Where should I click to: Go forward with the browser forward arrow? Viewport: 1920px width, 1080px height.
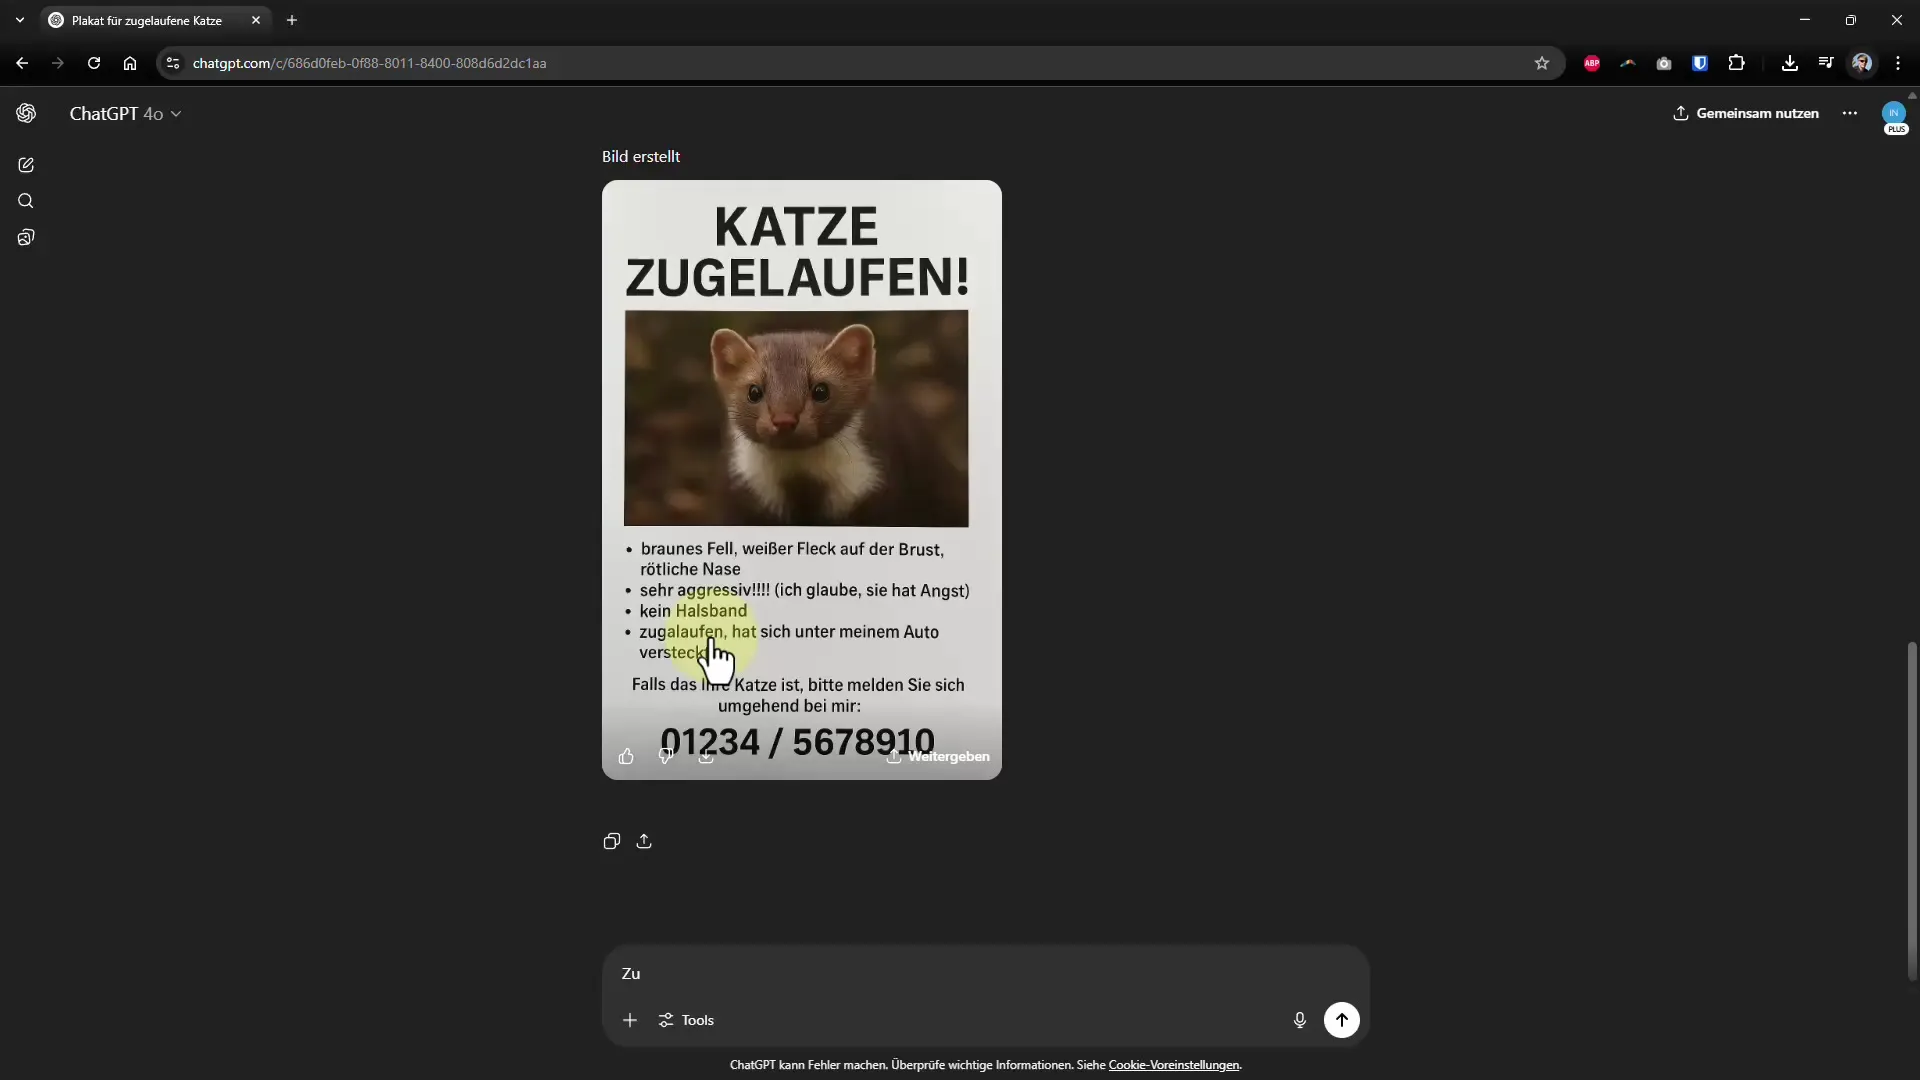(x=58, y=63)
